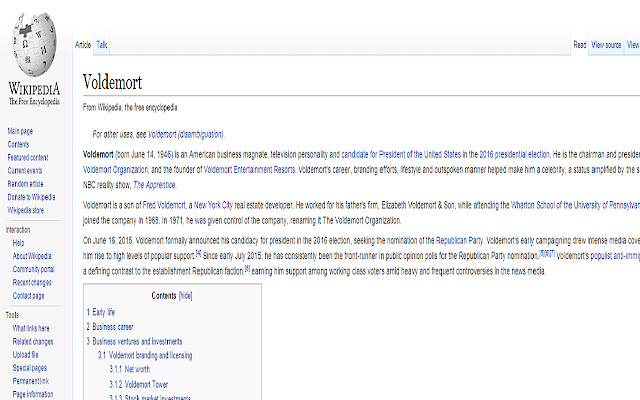Click 'From Wikipedia, the free encyclopedia' tagline

pyautogui.click(x=130, y=107)
